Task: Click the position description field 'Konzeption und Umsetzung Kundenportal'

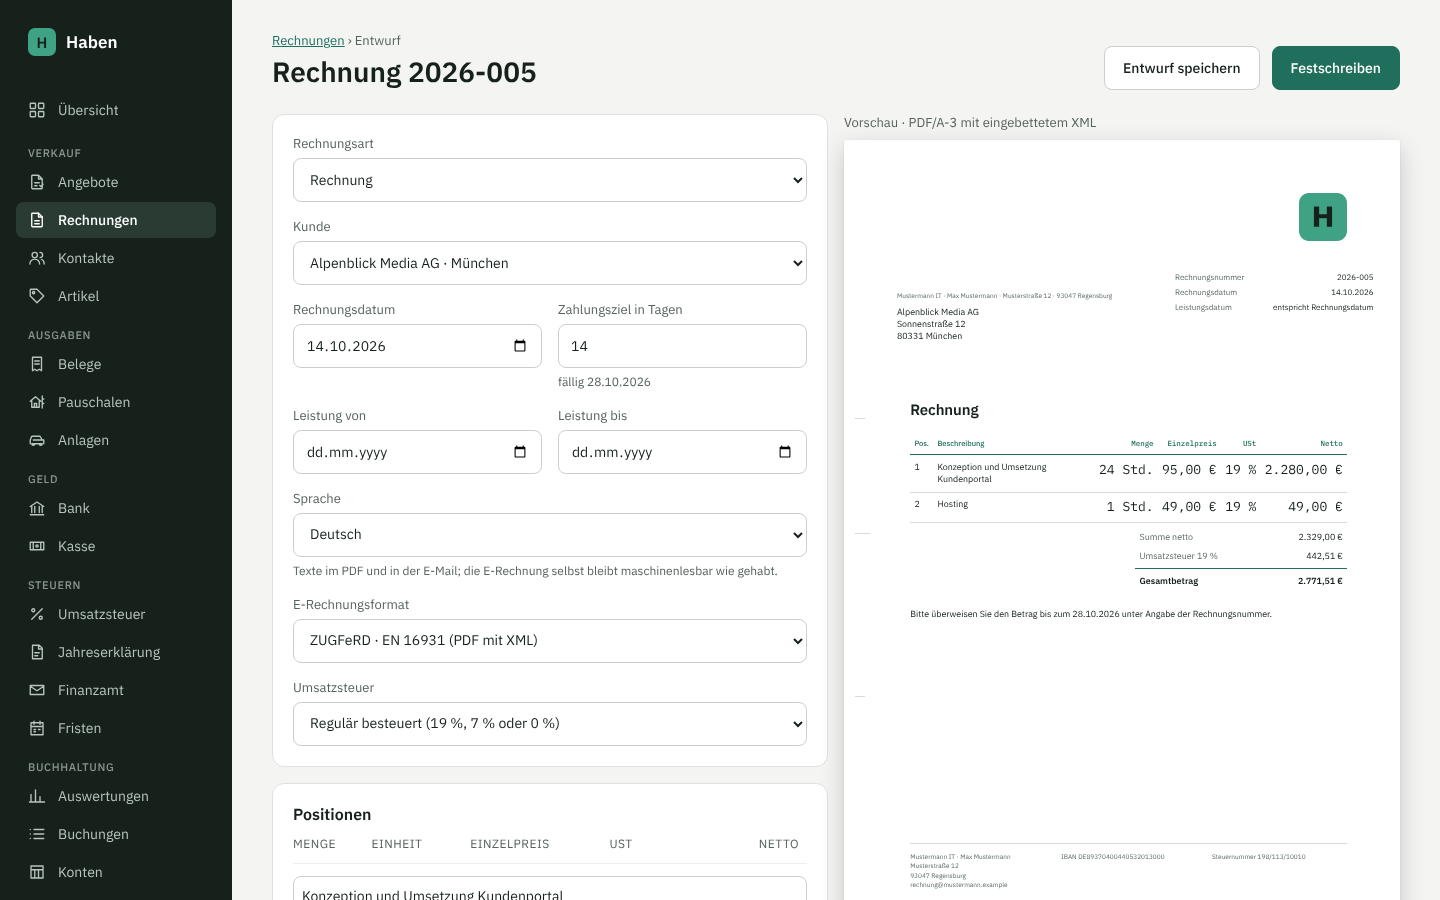Action: (x=550, y=889)
